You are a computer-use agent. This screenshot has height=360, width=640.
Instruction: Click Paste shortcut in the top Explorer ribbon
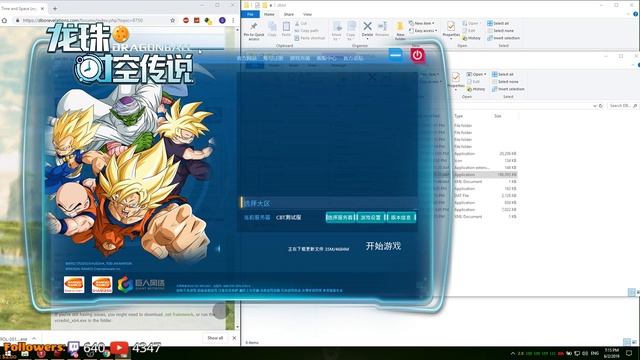pyautogui.click(x=310, y=38)
